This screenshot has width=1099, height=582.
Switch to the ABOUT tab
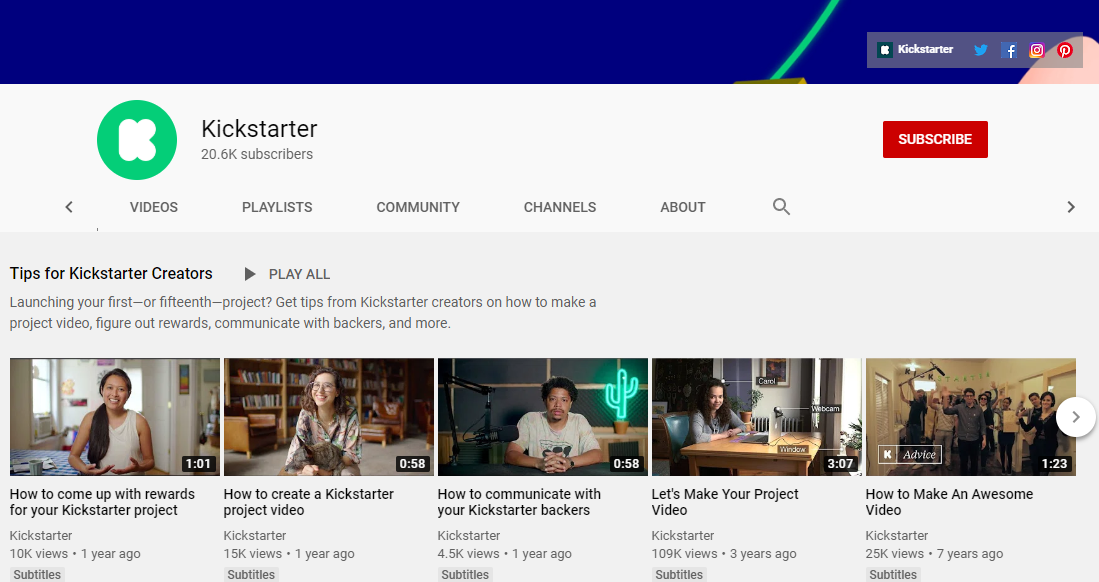(683, 207)
